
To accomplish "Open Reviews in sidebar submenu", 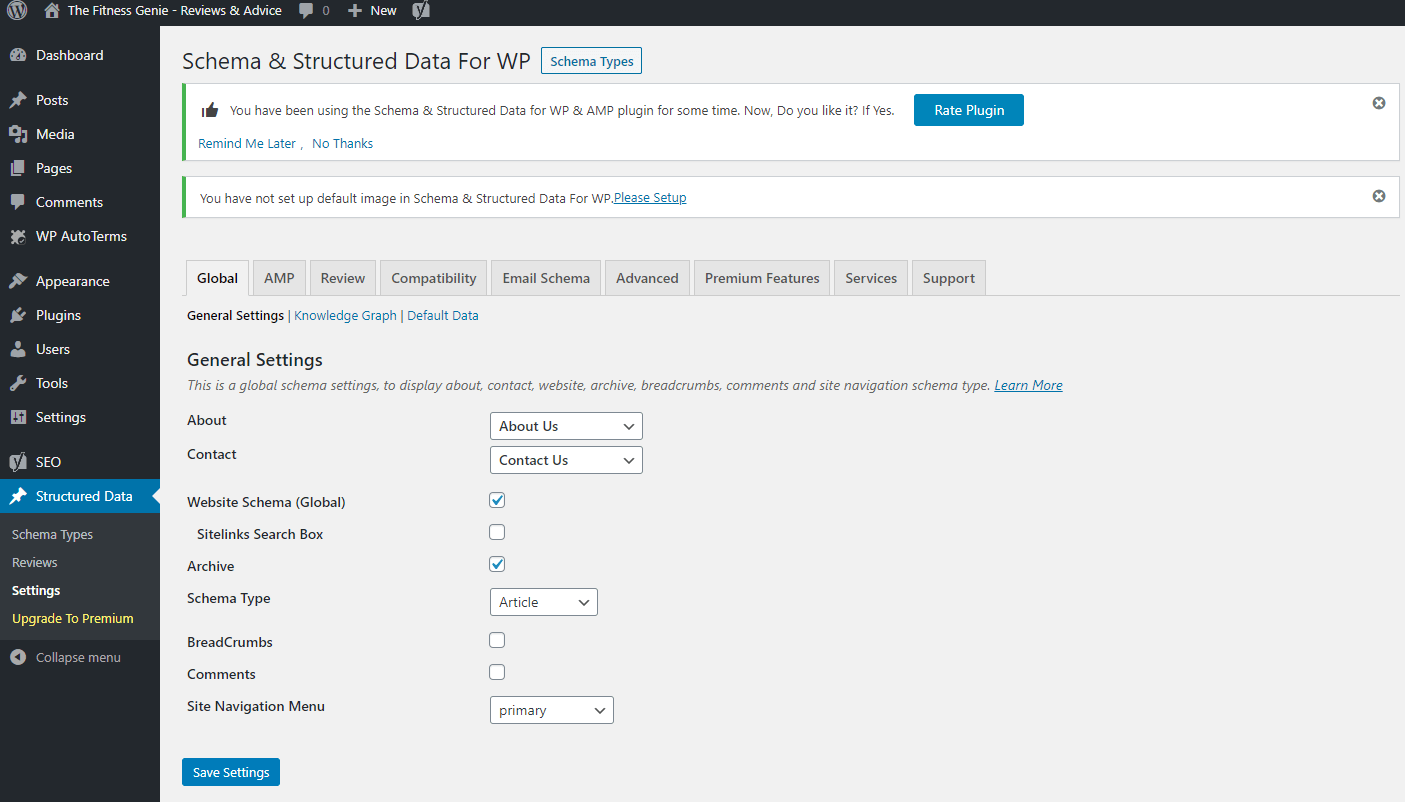I will 35,562.
